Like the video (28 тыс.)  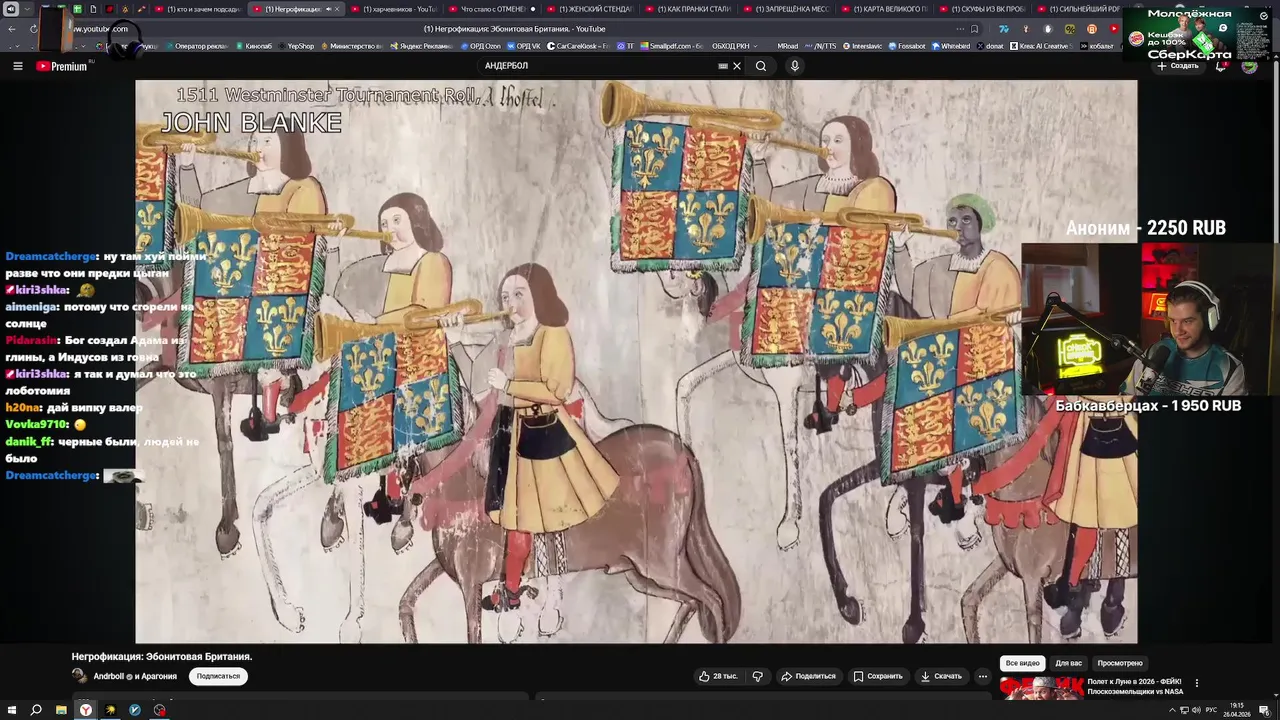coord(718,676)
